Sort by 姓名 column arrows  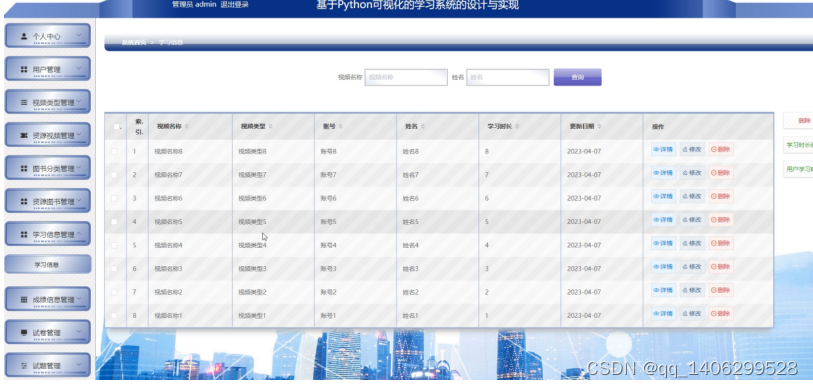coord(423,126)
